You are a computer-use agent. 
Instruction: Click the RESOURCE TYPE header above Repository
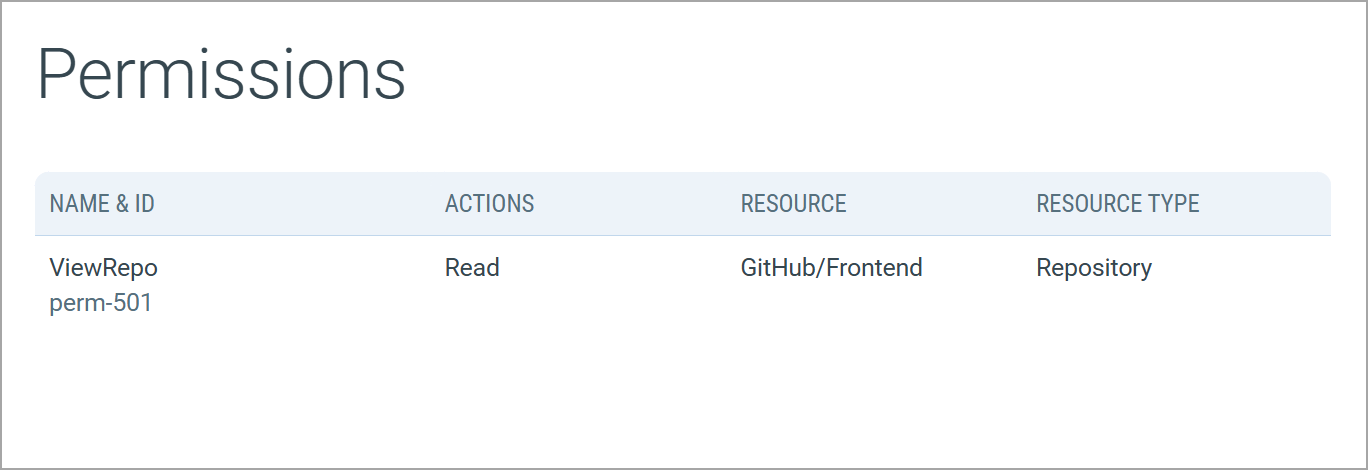[x=1117, y=204]
